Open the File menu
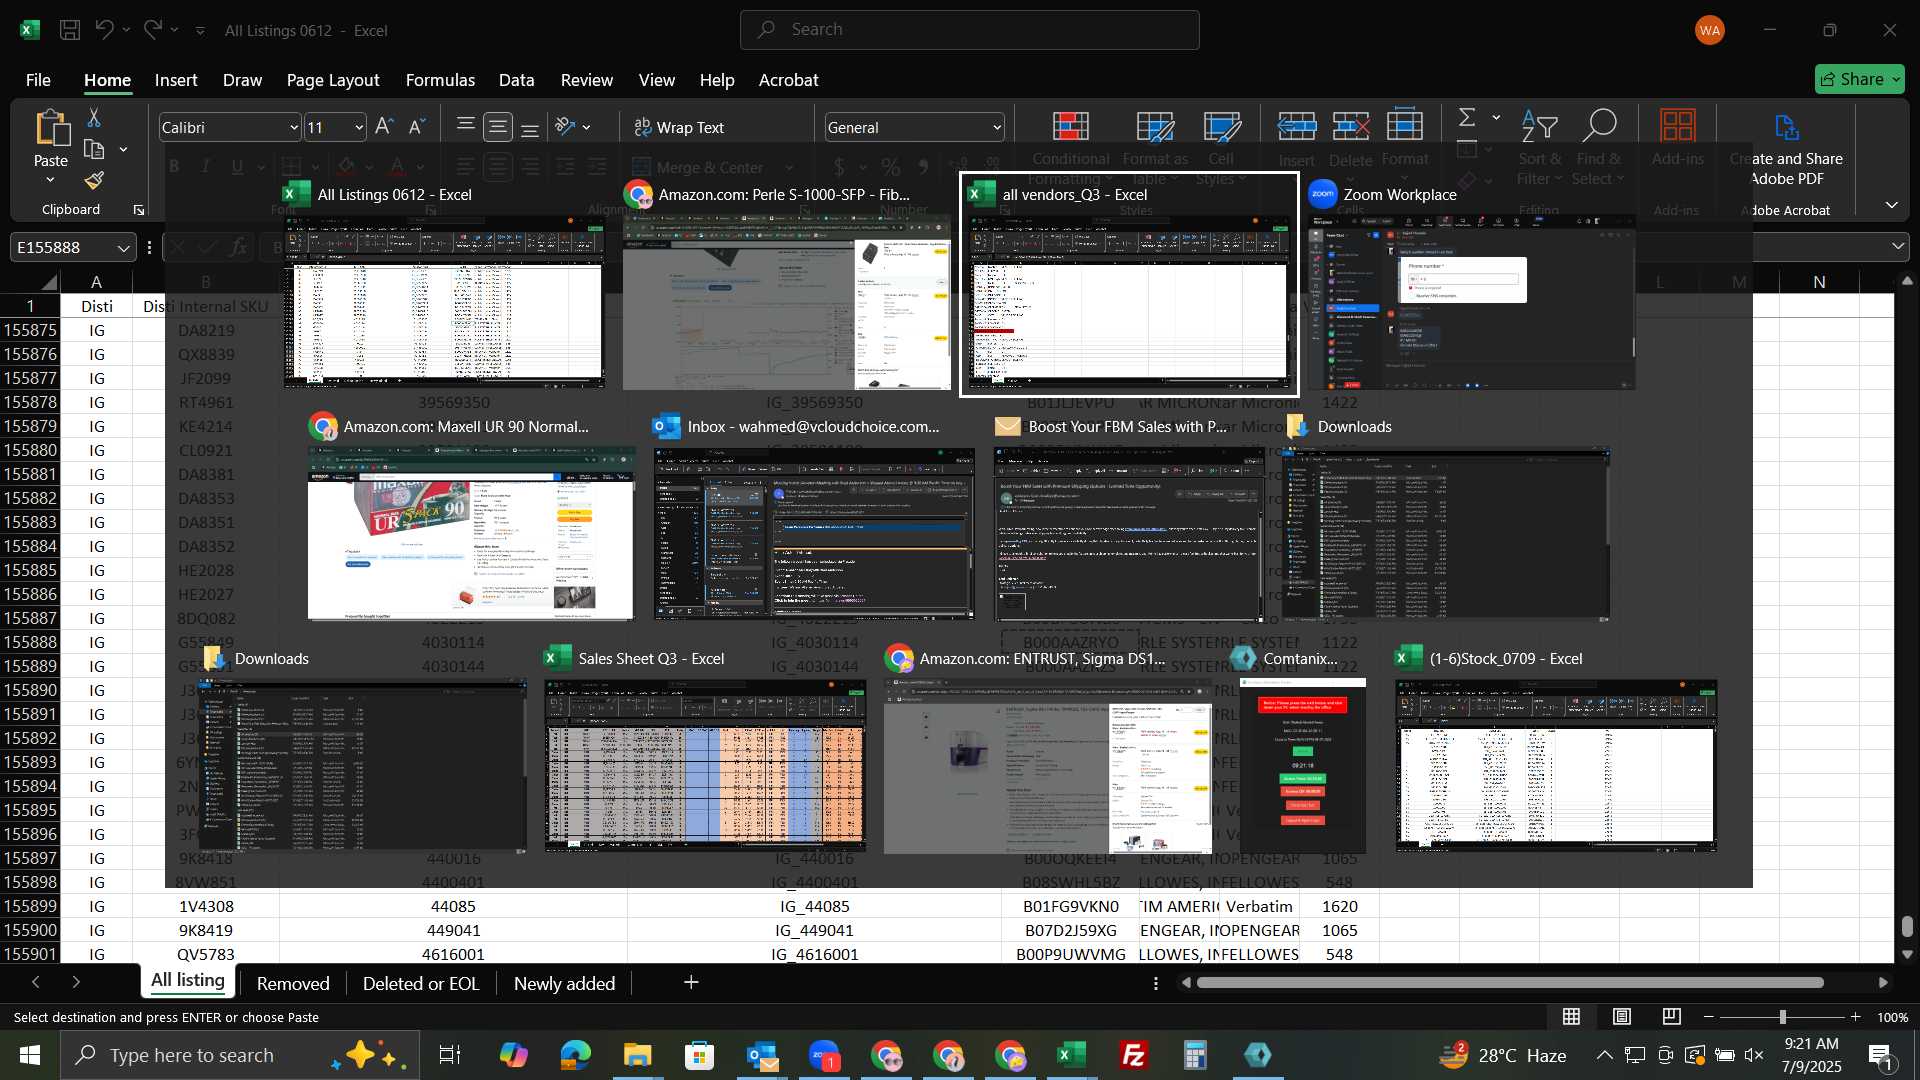 38,80
